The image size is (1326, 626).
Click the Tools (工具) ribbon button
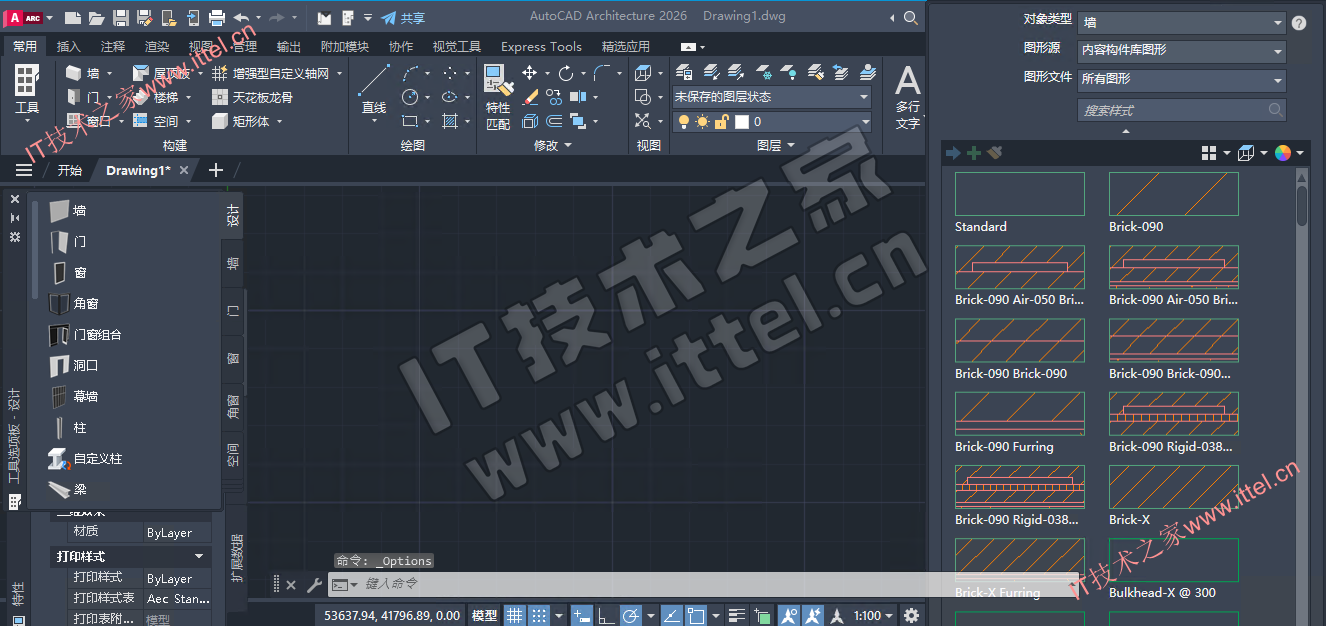pyautogui.click(x=27, y=90)
